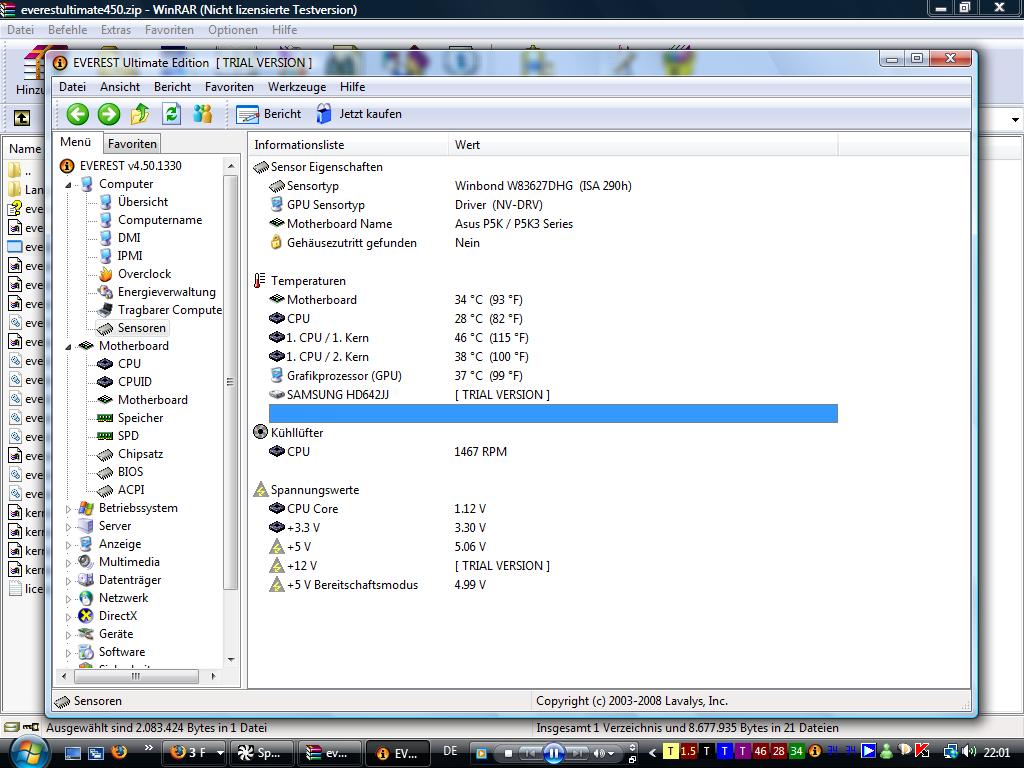Open the Werkzeuge menu

297,87
